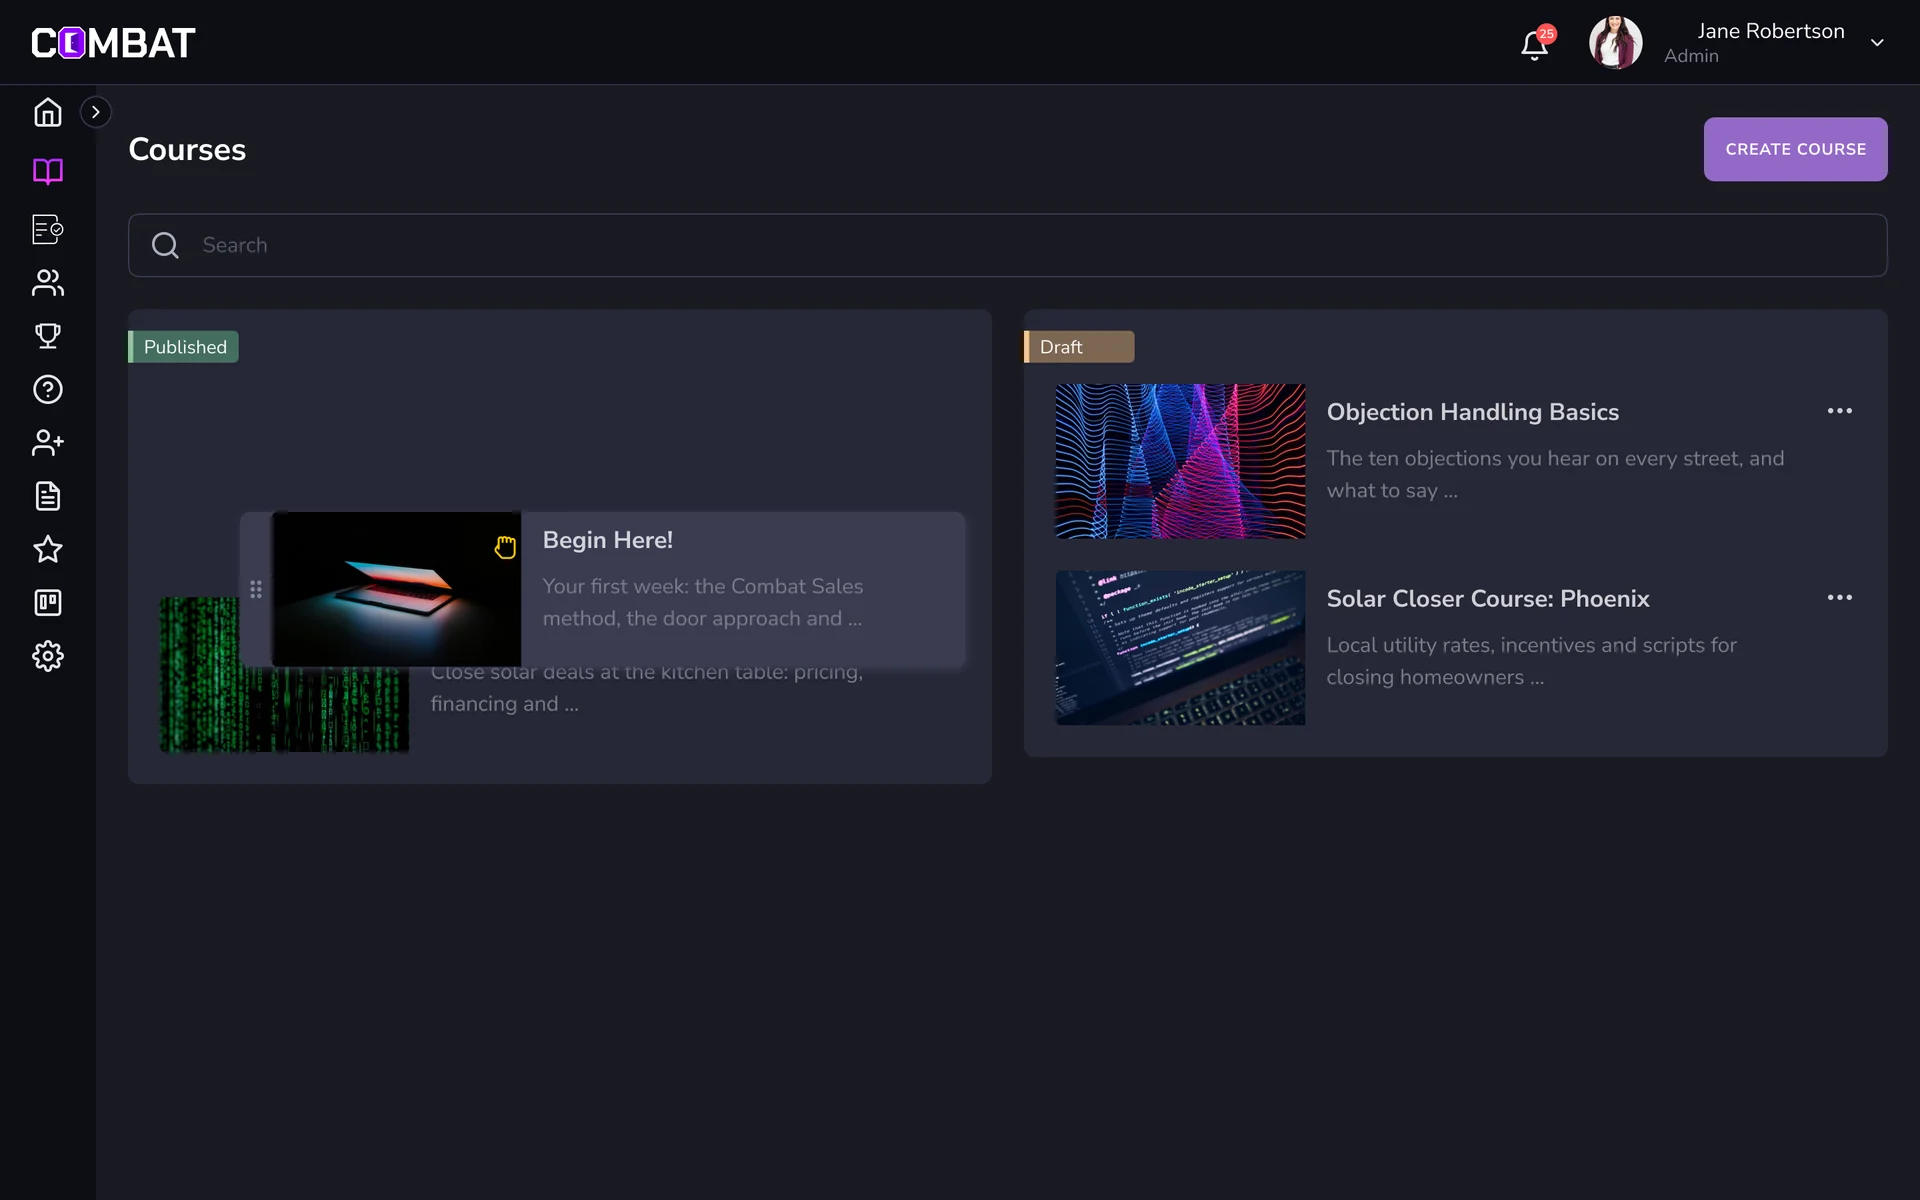Open the Objection Handling Basics thumbnail

point(1180,461)
